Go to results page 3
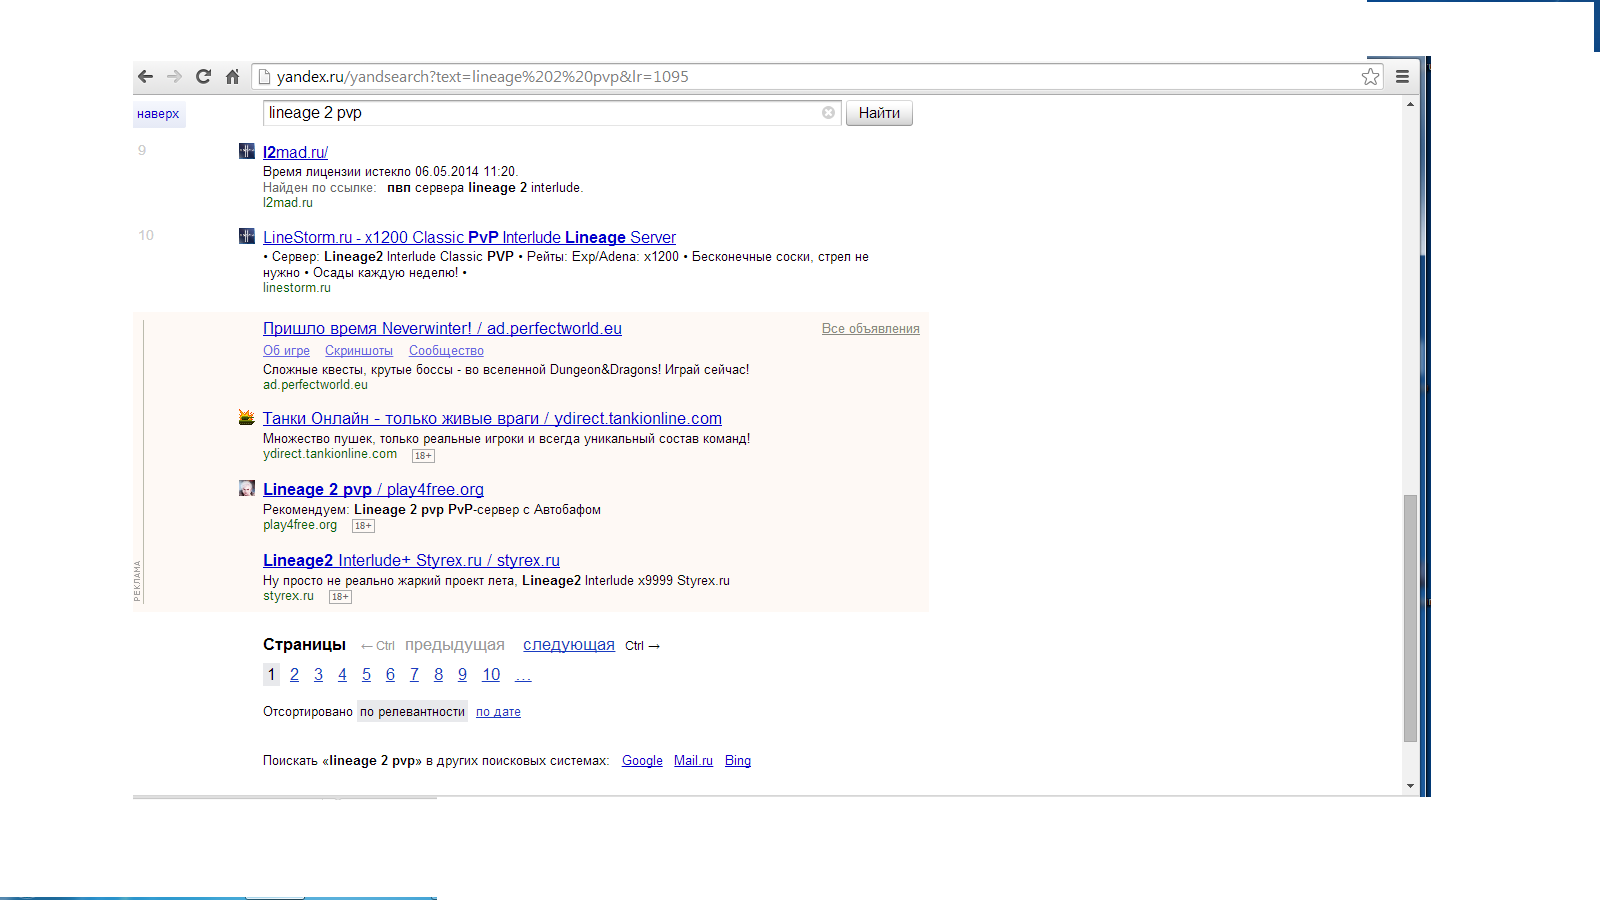Viewport: 1600px width, 900px height. coord(318,675)
